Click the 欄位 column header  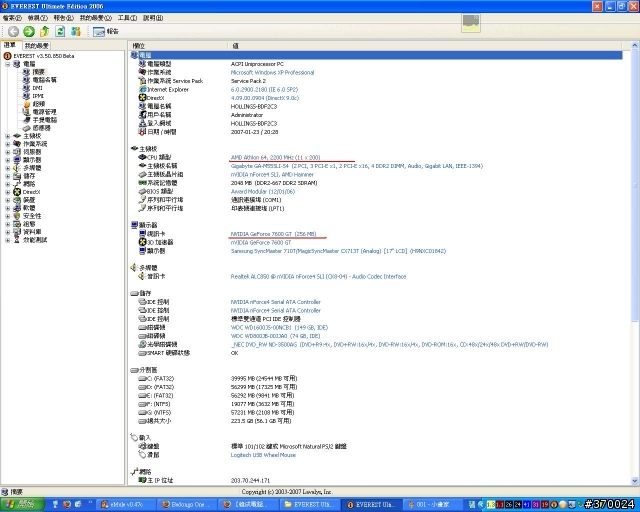pos(178,46)
